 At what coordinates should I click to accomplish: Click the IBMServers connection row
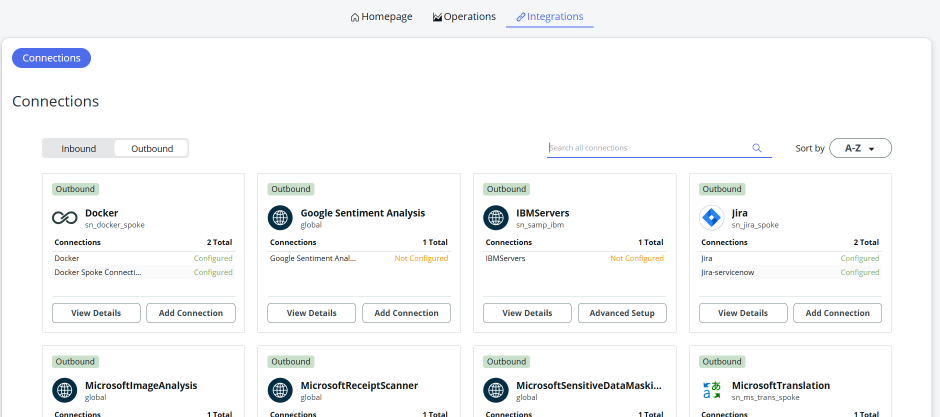pos(574,258)
